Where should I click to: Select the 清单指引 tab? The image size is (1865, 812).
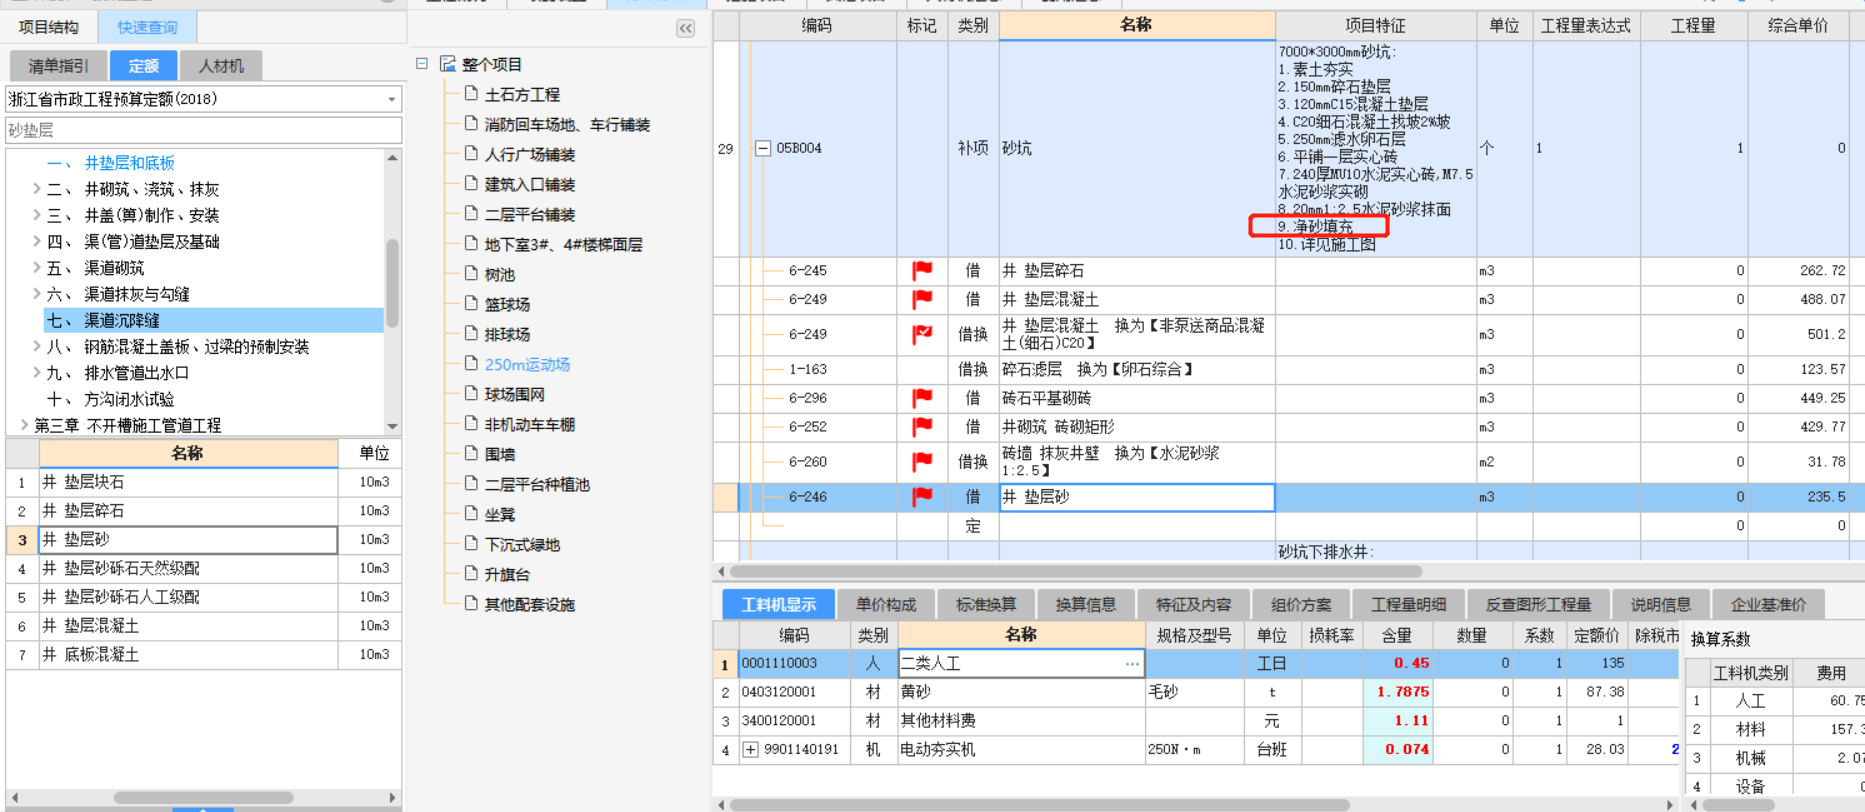click(x=58, y=66)
